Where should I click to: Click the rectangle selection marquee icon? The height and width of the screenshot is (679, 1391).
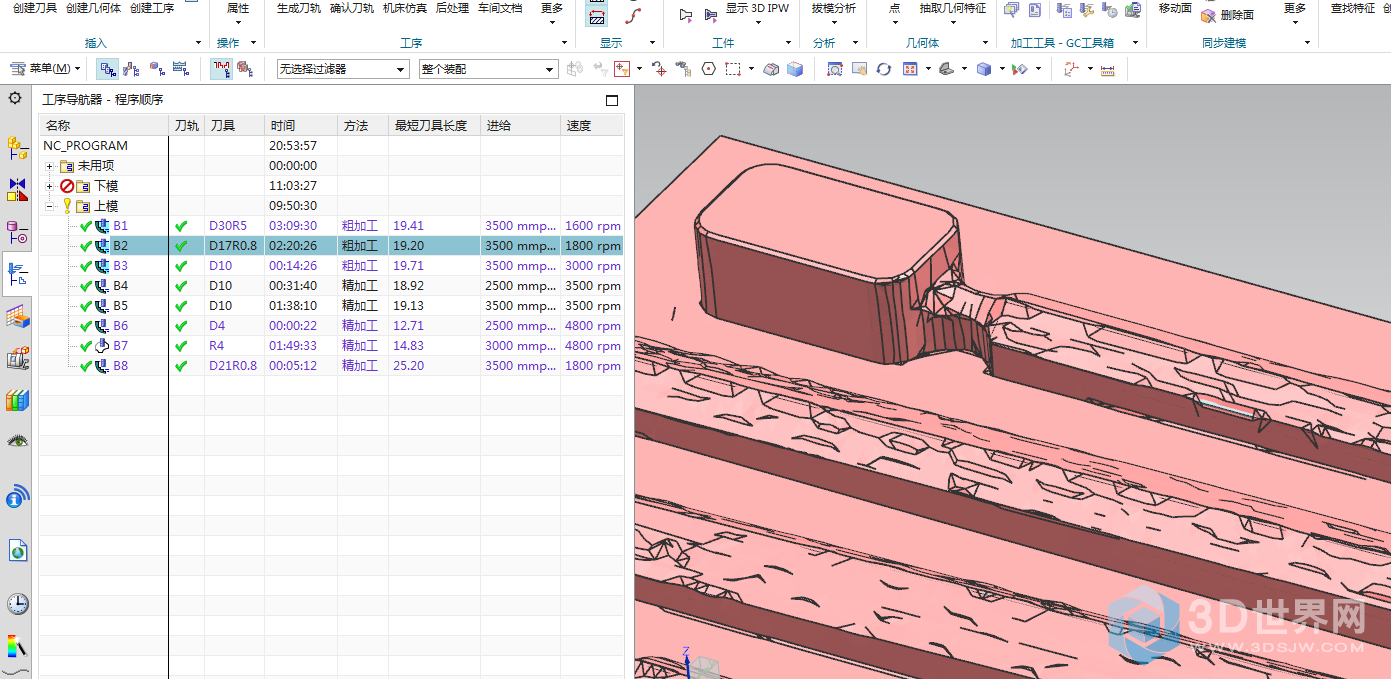(x=733, y=69)
